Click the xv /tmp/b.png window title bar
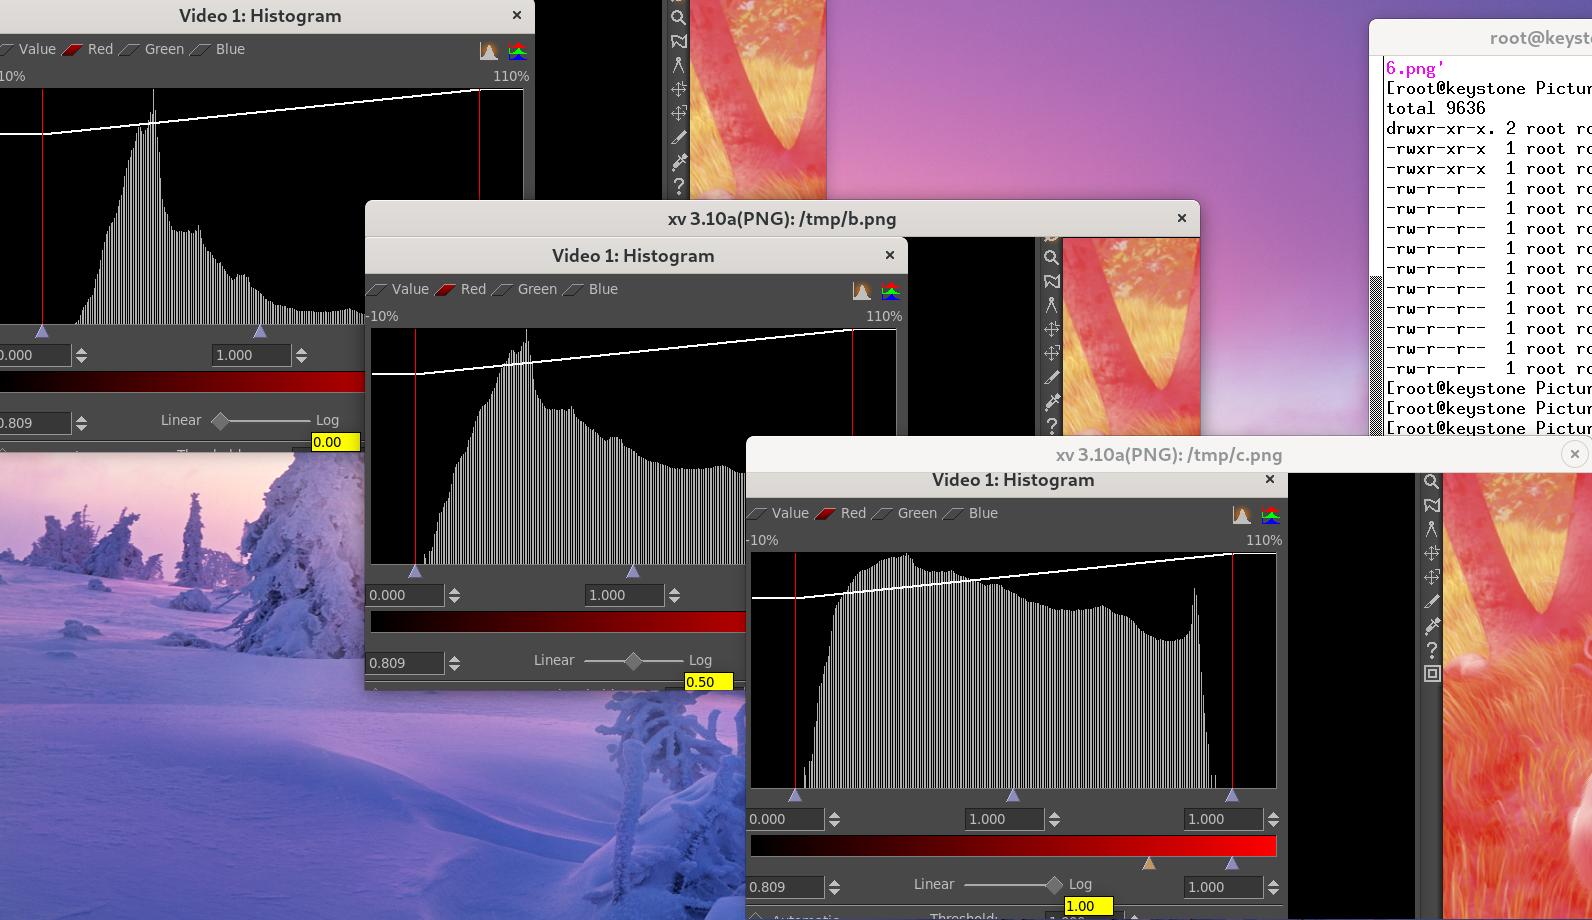Image resolution: width=1592 pixels, height=920 pixels. (x=780, y=219)
